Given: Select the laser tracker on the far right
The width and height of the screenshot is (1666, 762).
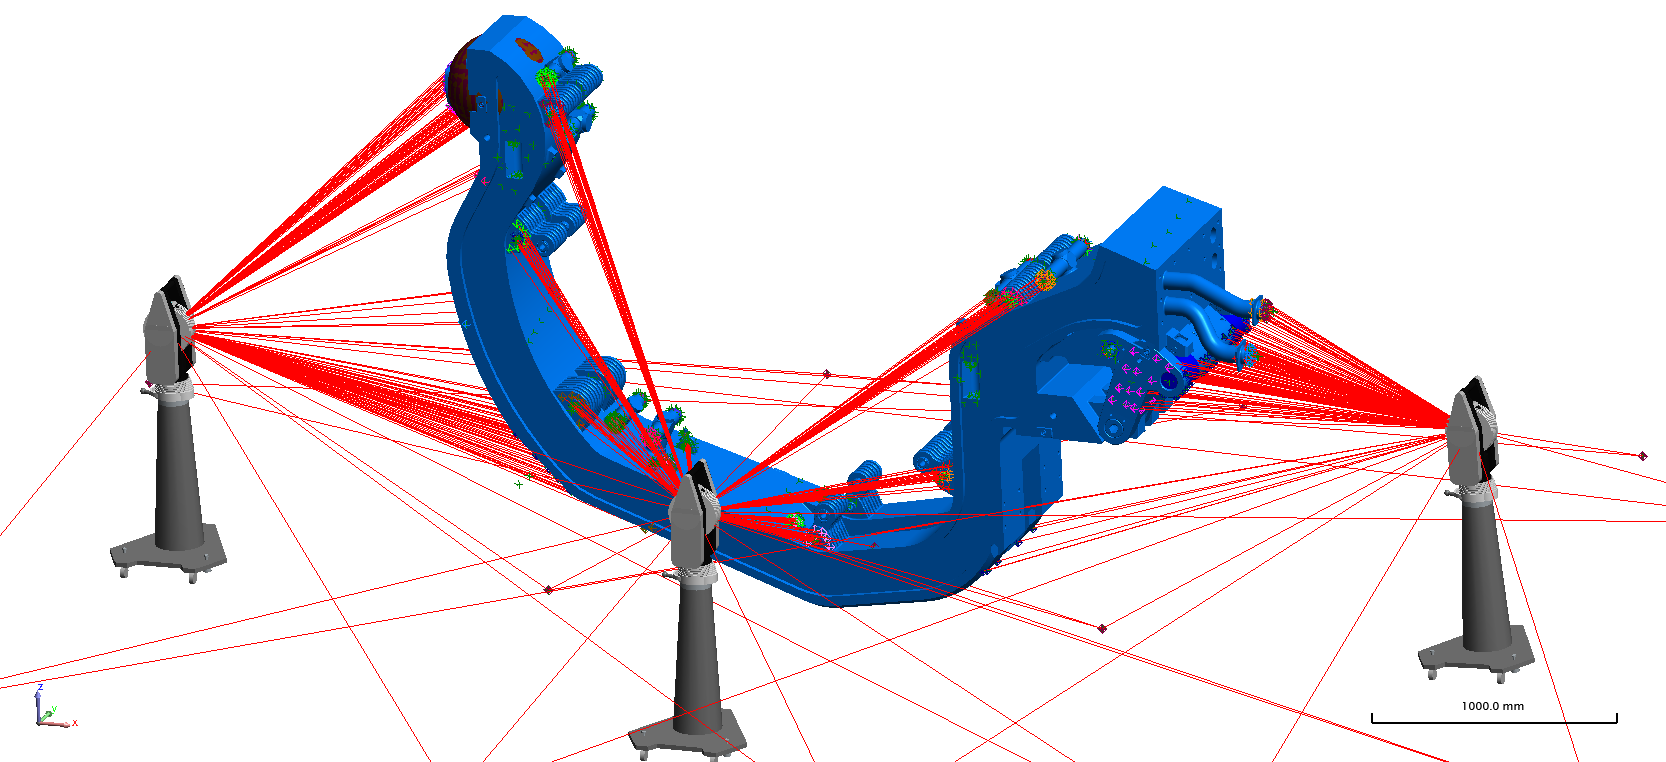Looking at the screenshot, I should point(1478,530).
